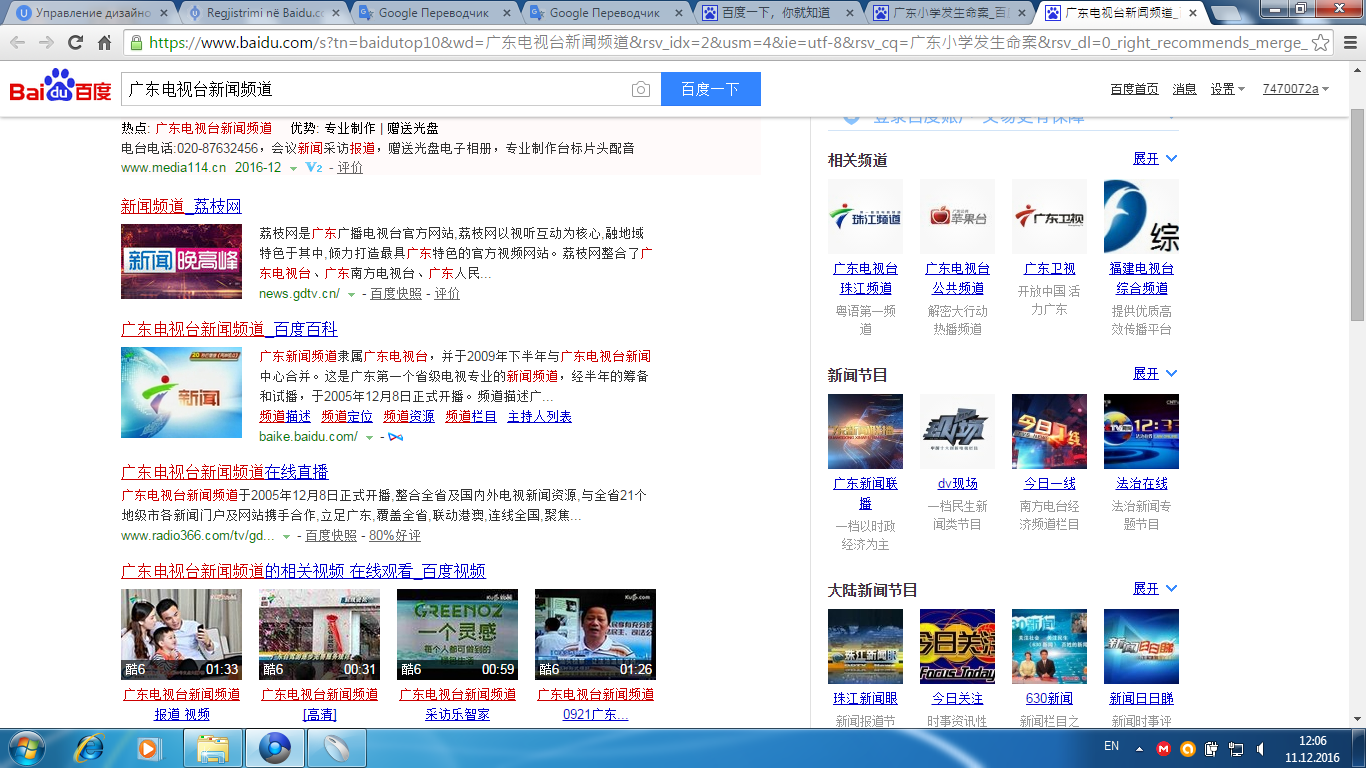The image size is (1366, 768).
Task: Open the browser home page icon
Action: pyautogui.click(x=104, y=43)
